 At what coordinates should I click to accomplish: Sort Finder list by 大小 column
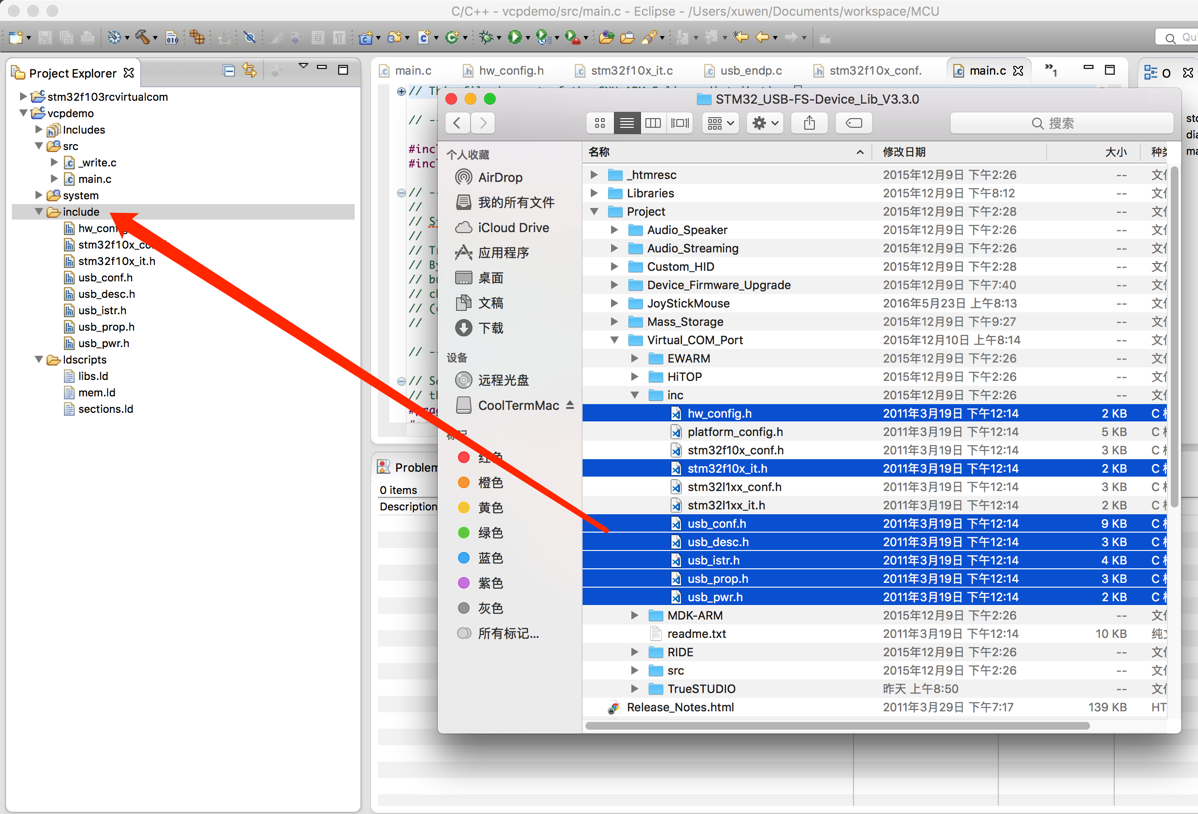pos(1094,151)
